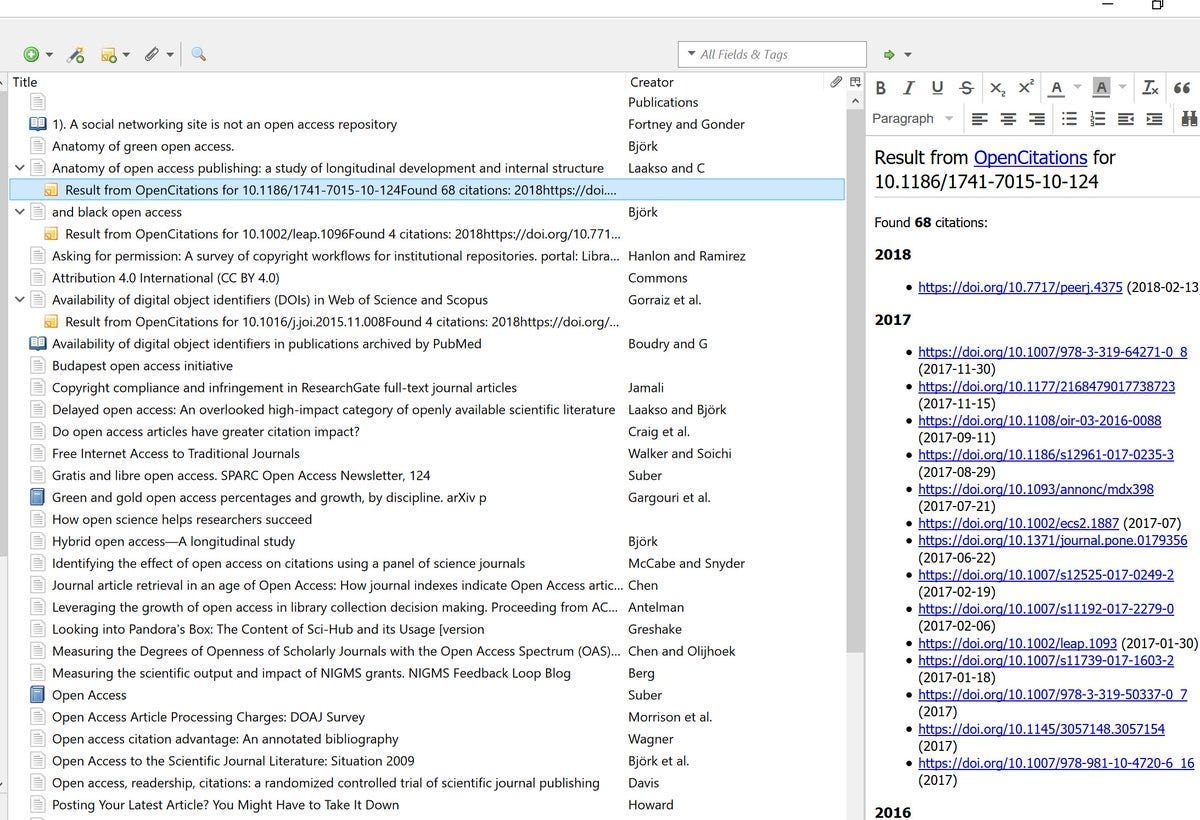
Task: Select 'Attribution 4.0 International (CC BY 4.0)' item
Action: 166,278
